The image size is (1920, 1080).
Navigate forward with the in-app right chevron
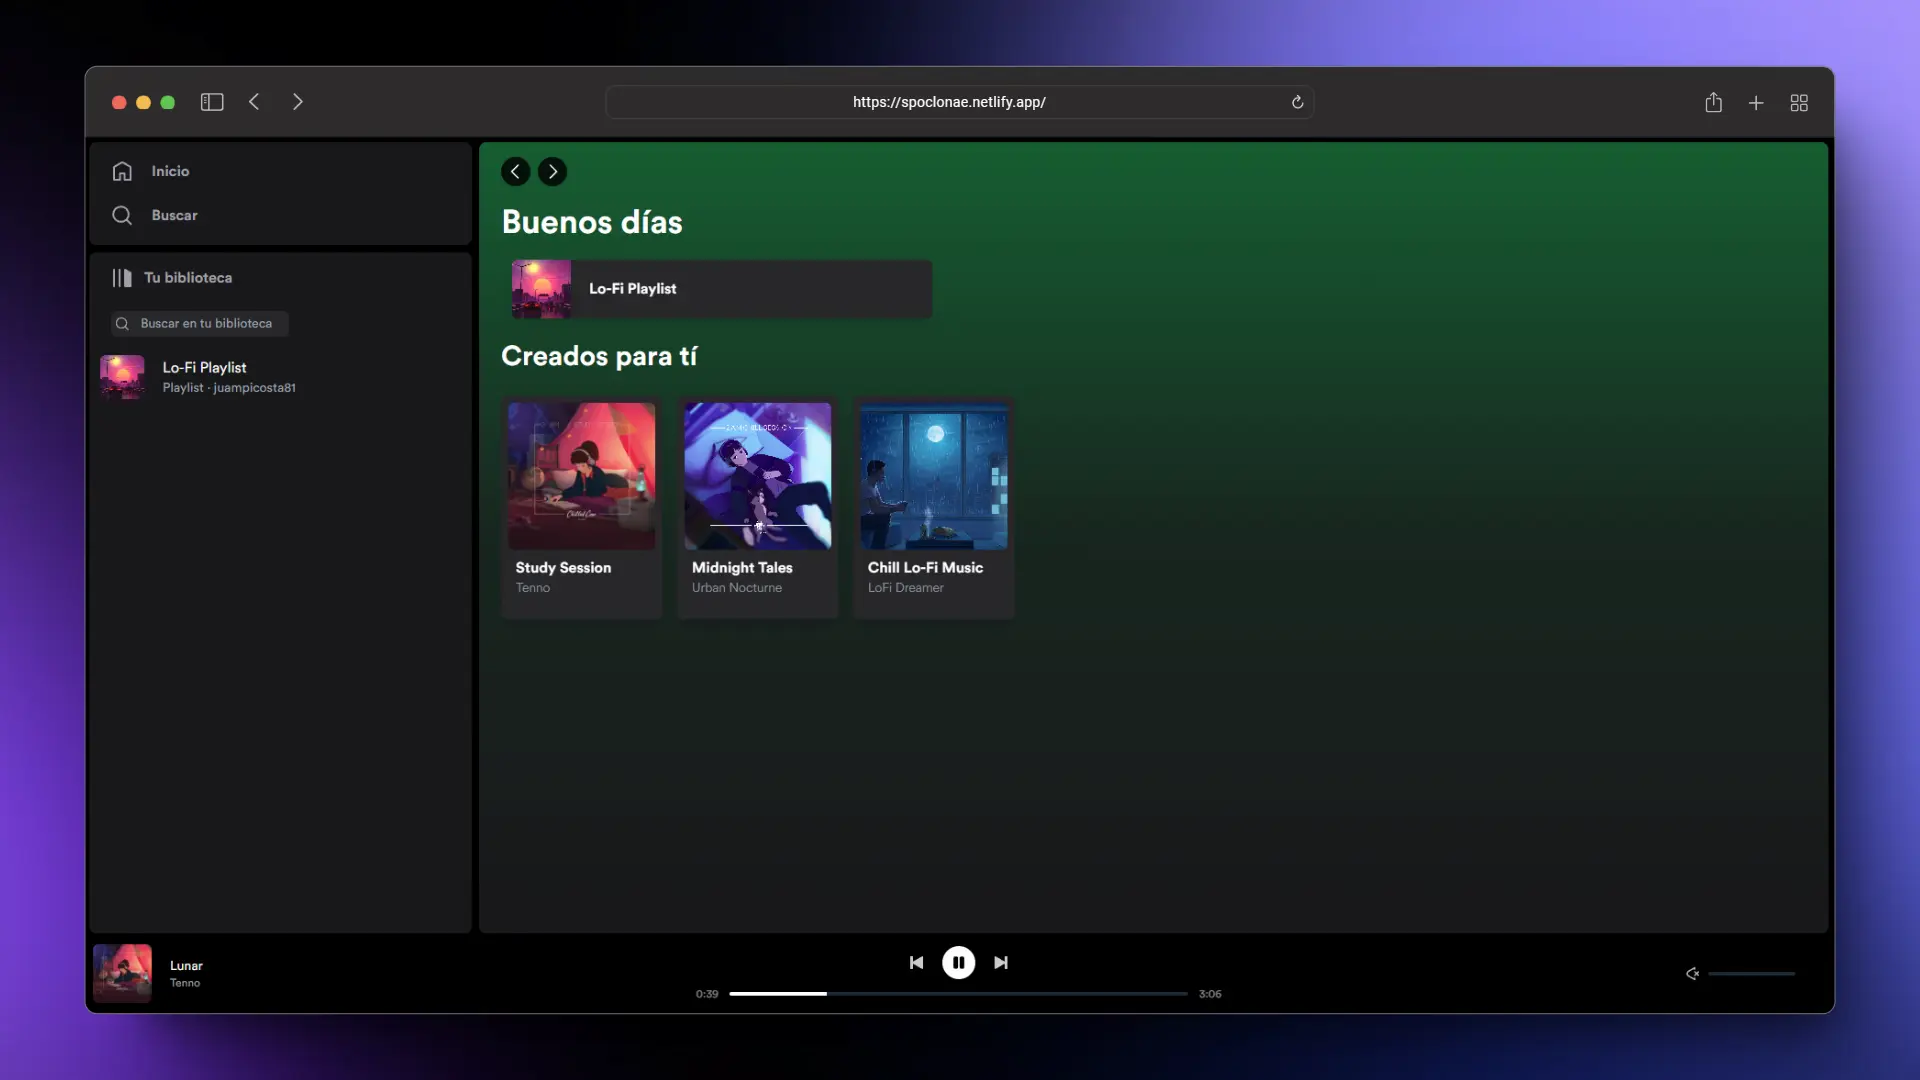(552, 171)
